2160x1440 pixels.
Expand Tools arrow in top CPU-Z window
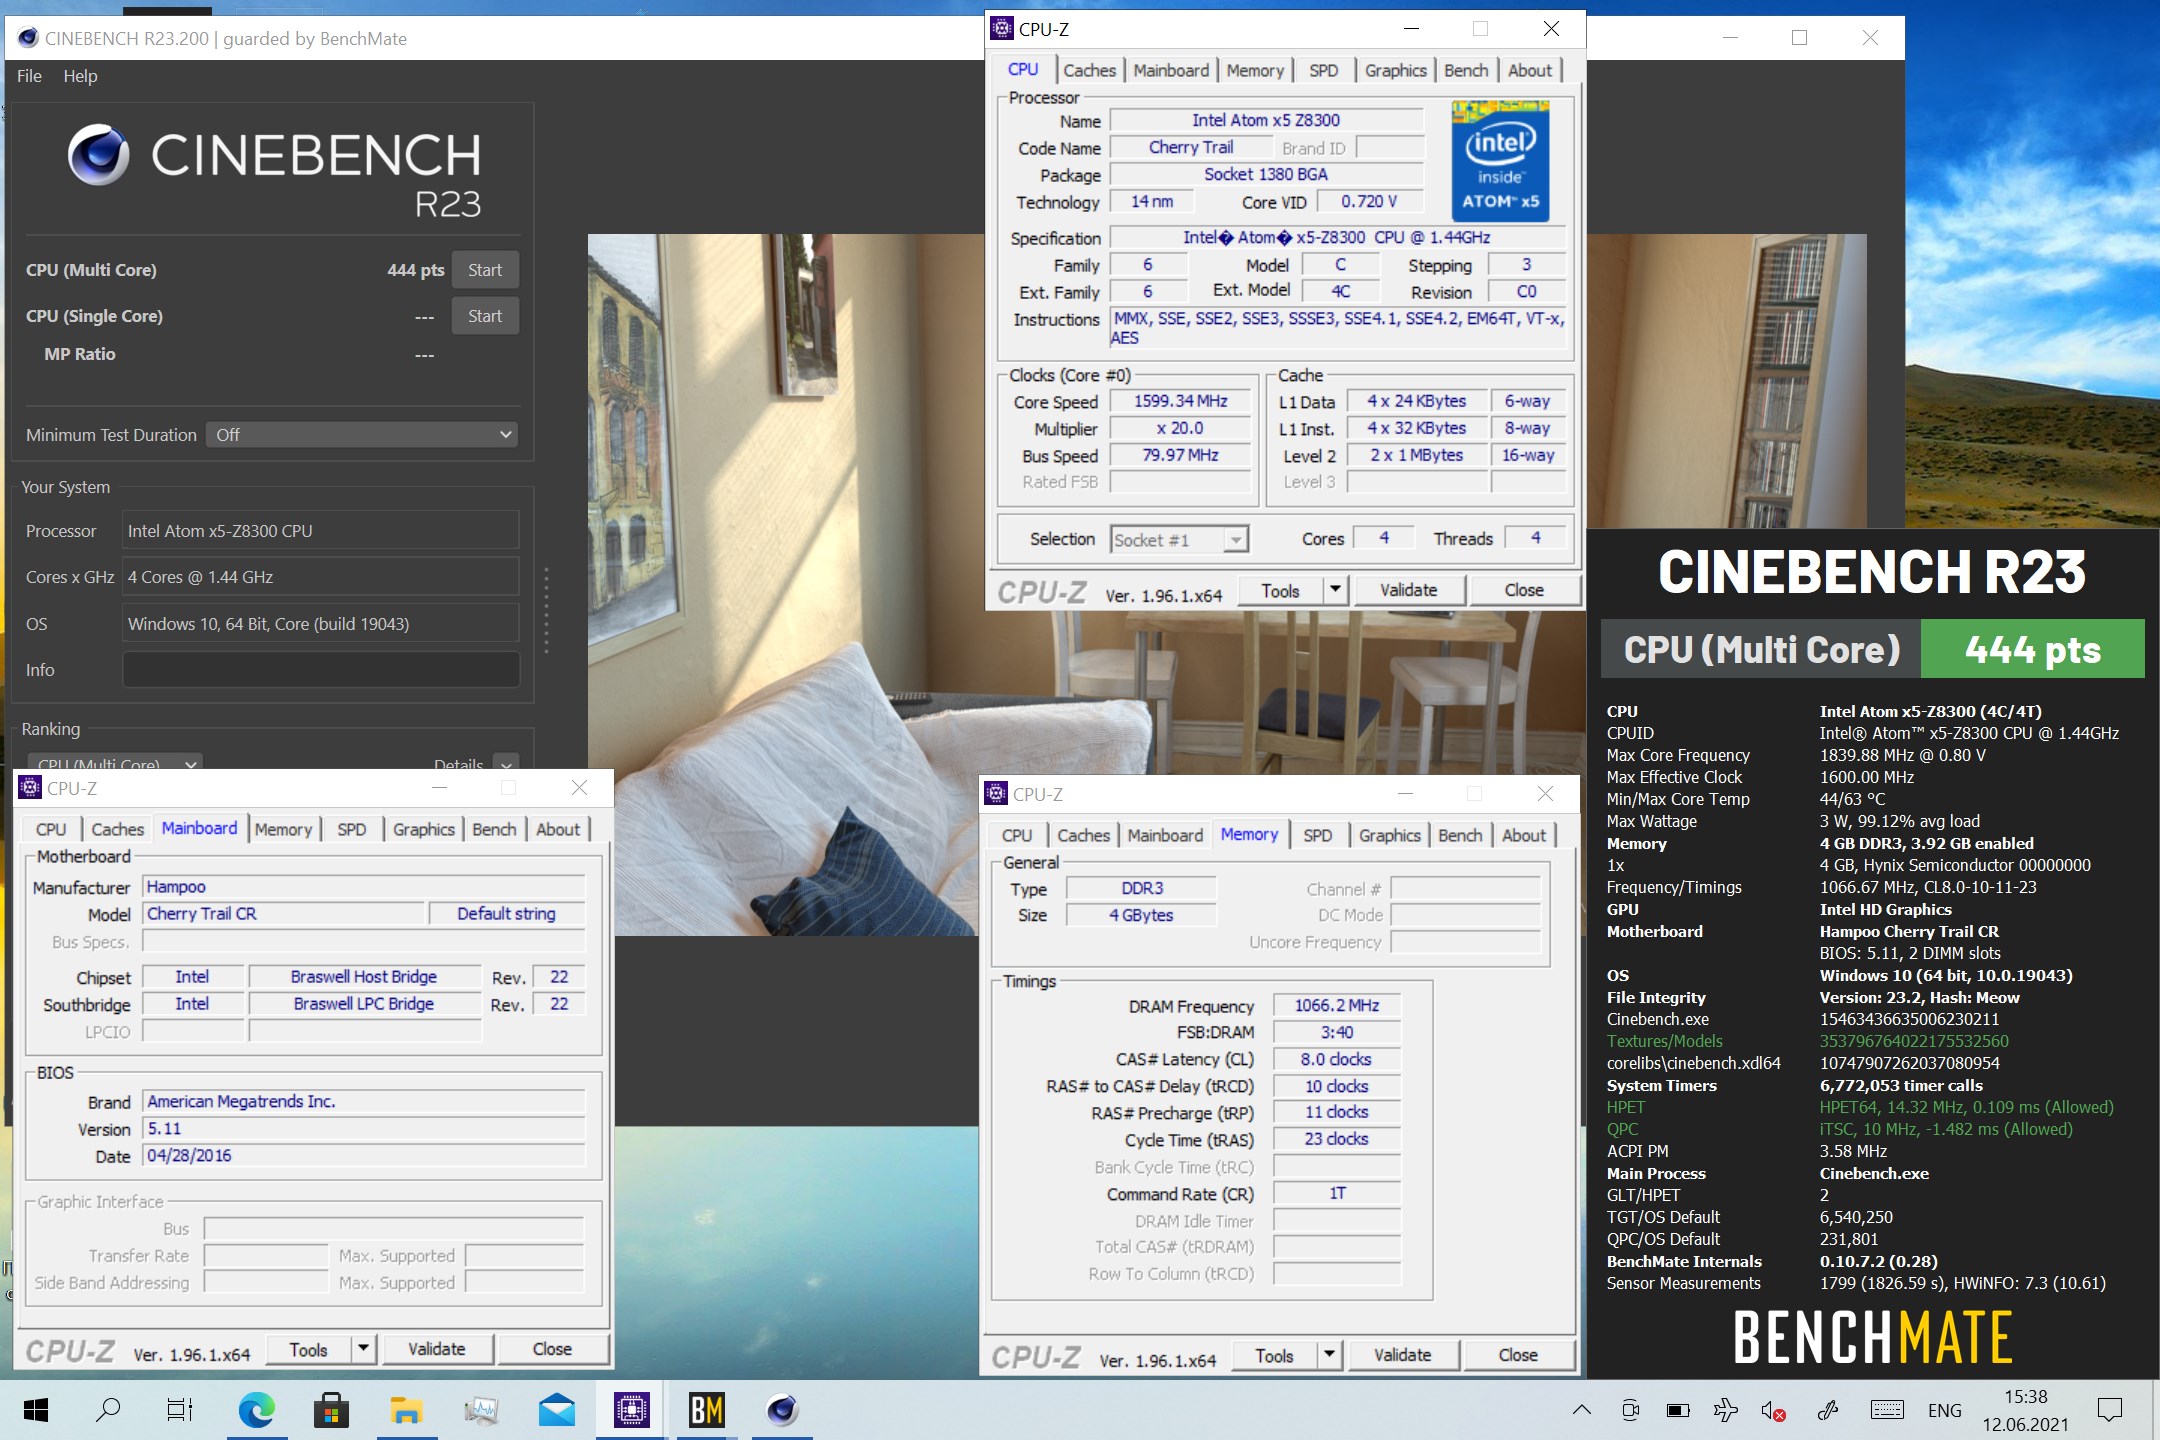pyautogui.click(x=1335, y=590)
